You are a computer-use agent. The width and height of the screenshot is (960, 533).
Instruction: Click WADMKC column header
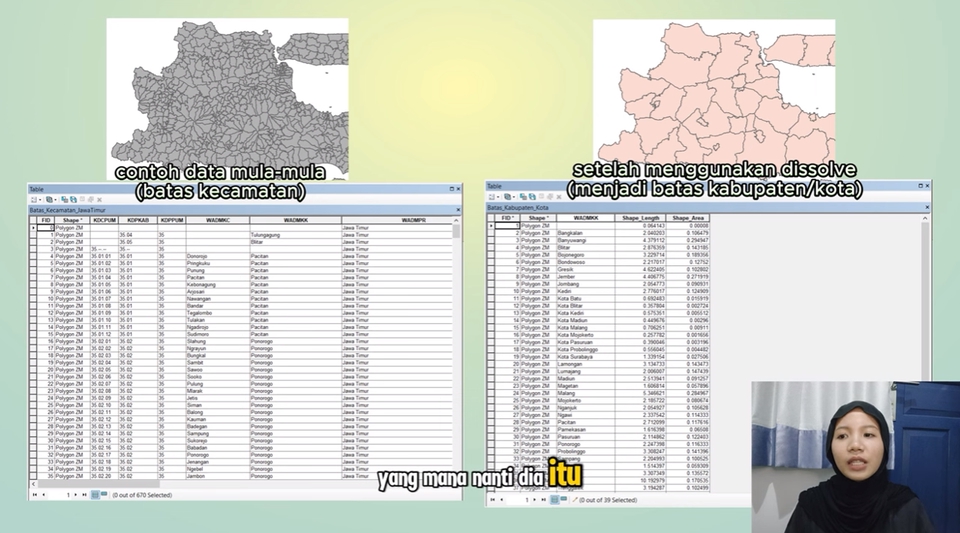click(x=218, y=220)
